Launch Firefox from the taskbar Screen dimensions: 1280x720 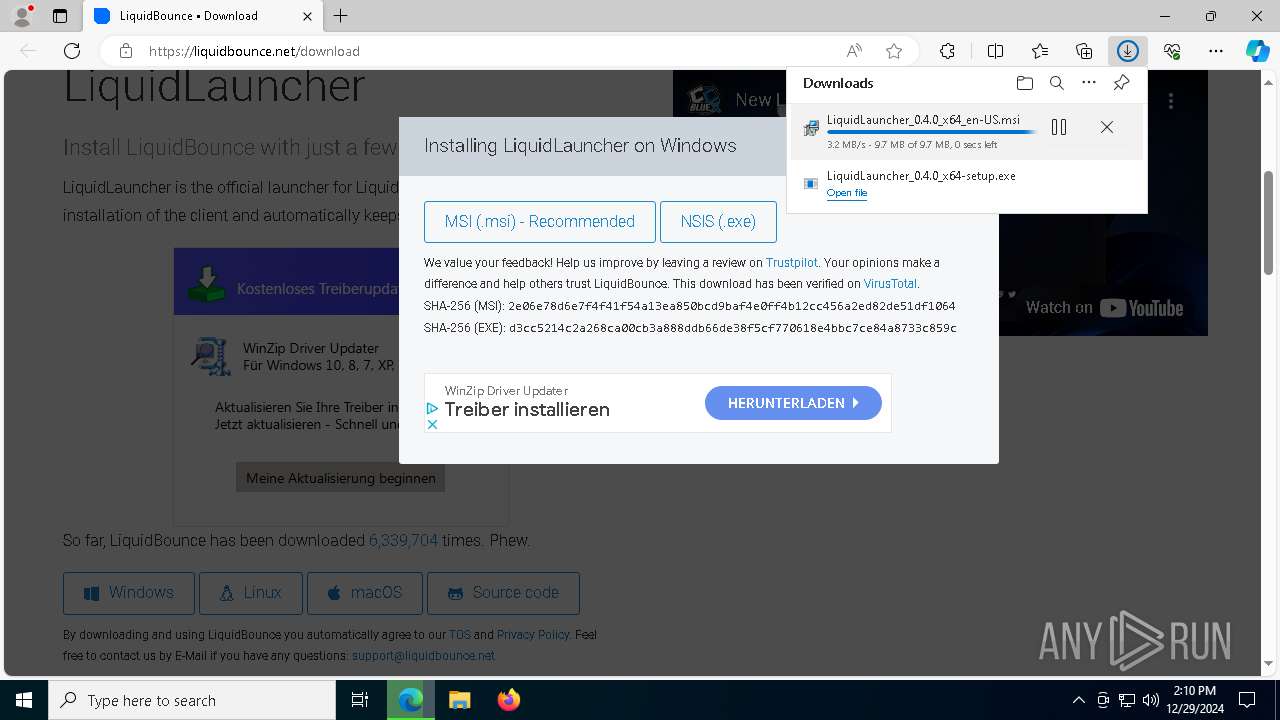pyautogui.click(x=509, y=700)
